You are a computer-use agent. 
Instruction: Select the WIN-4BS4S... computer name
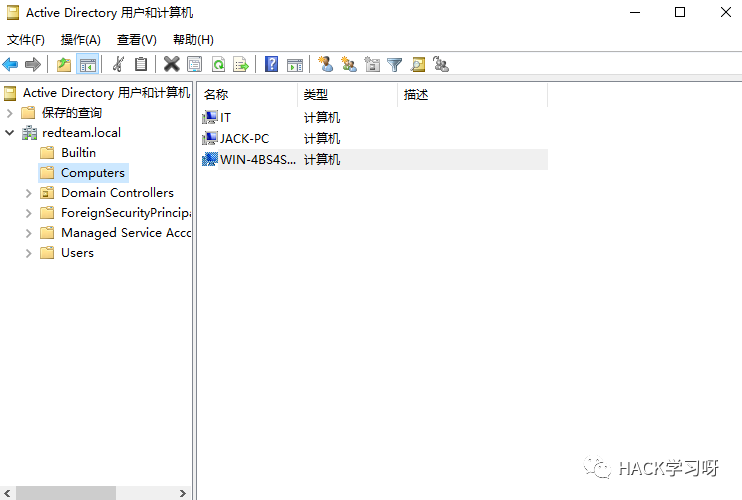click(x=258, y=160)
